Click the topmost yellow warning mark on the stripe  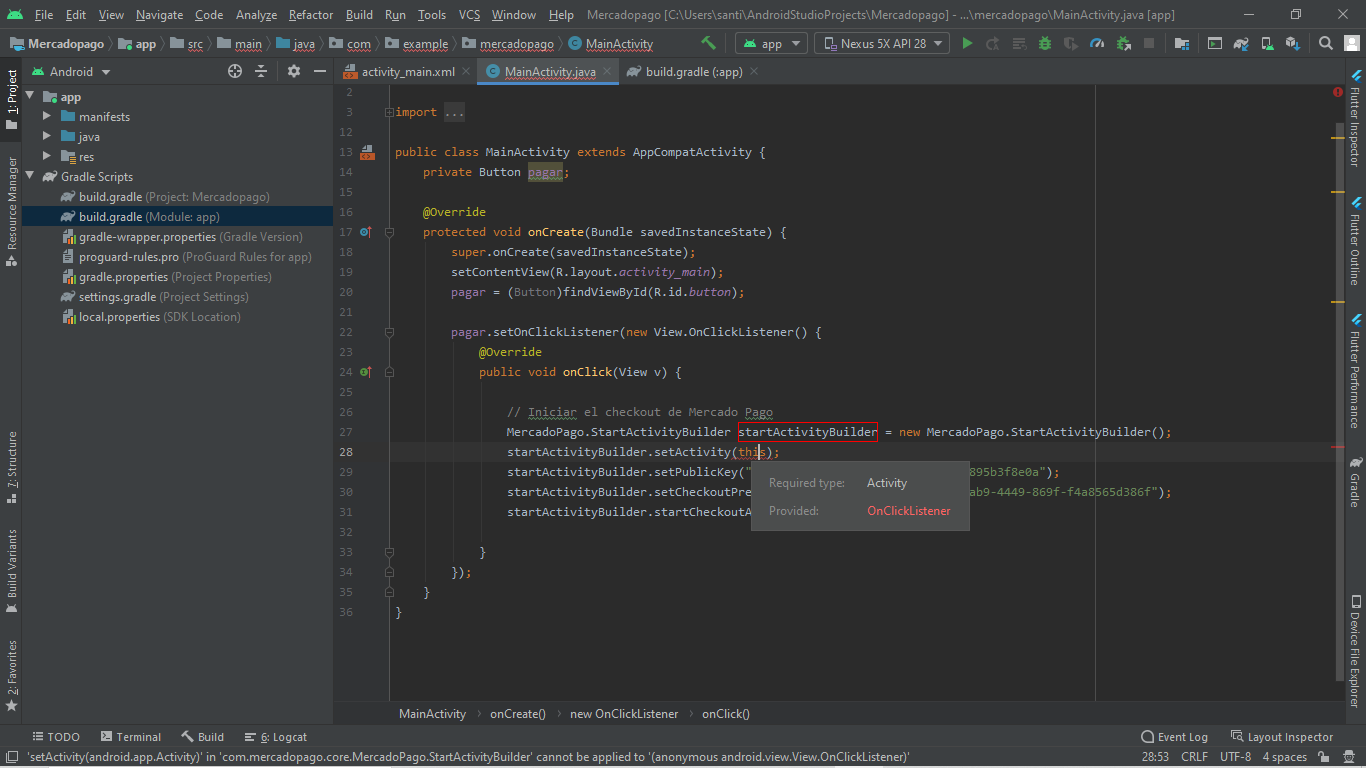coord(1338,139)
